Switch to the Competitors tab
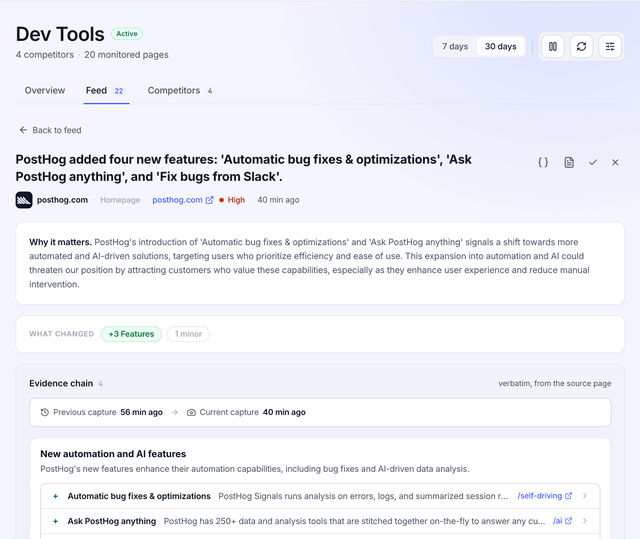Screen dimensions: 640x539 tap(180, 91)
